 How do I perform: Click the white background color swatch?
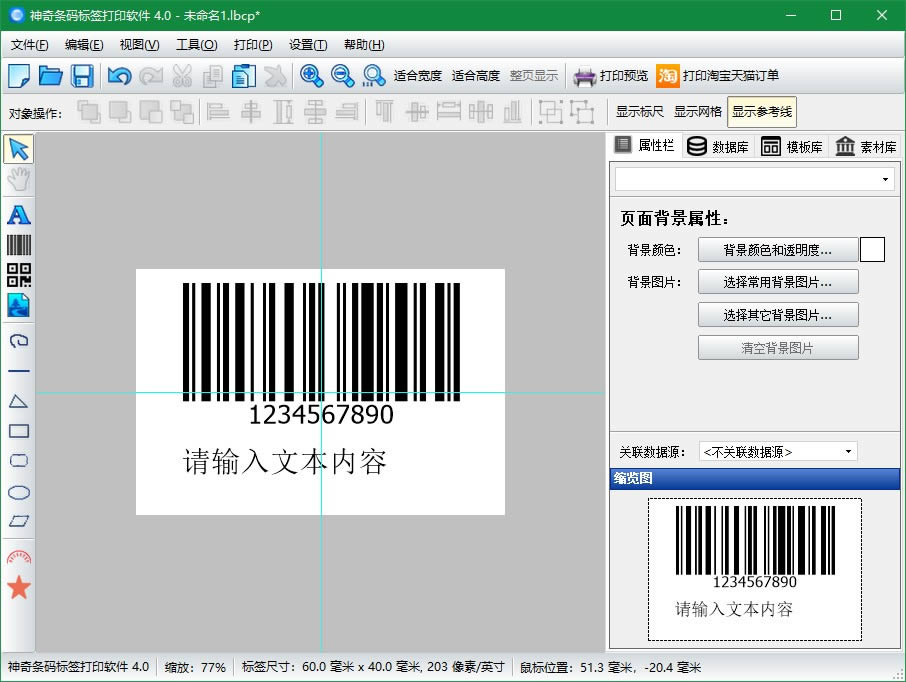(x=872, y=250)
